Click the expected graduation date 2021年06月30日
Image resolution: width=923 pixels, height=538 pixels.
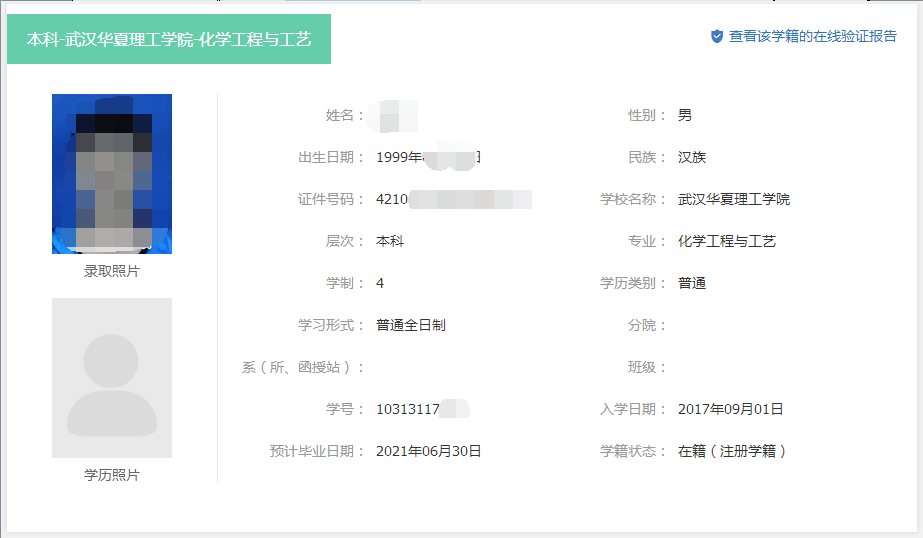point(429,451)
